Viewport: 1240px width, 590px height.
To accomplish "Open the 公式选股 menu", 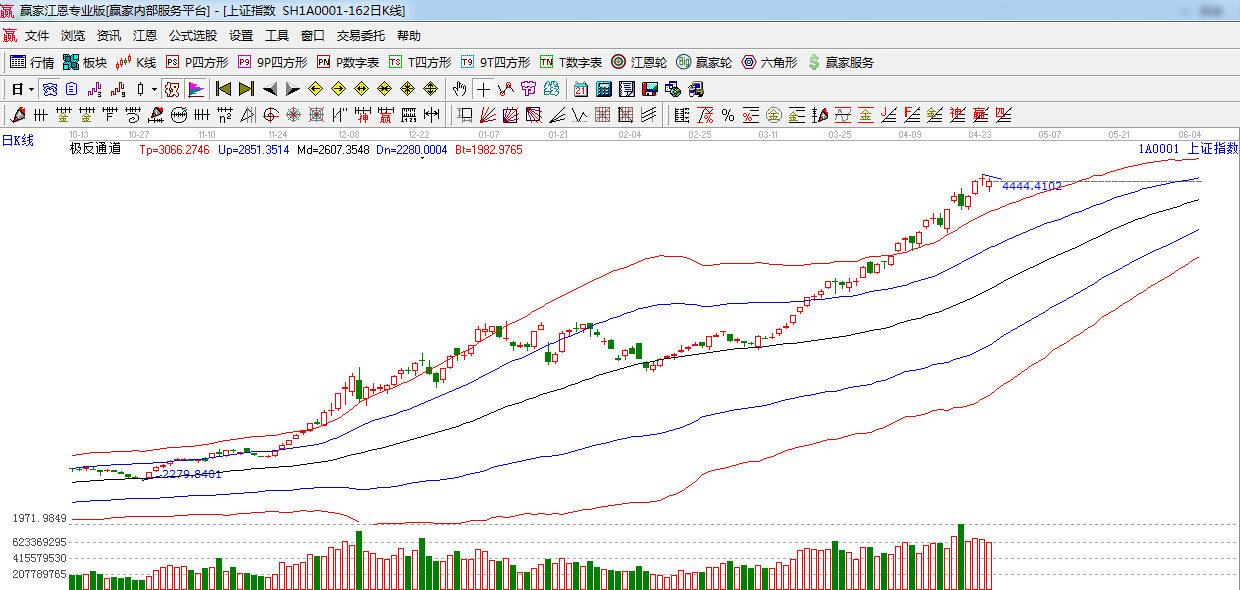I will pos(192,36).
